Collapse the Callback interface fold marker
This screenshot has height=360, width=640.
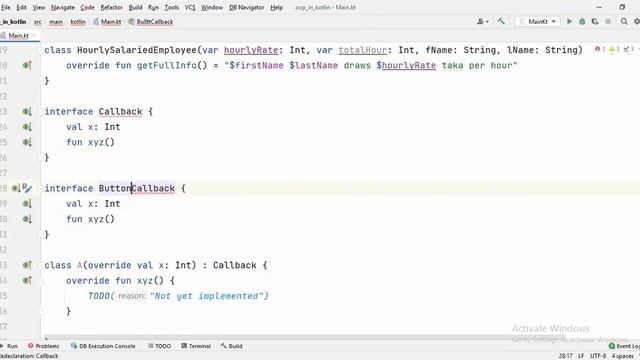pyautogui.click(x=41, y=111)
